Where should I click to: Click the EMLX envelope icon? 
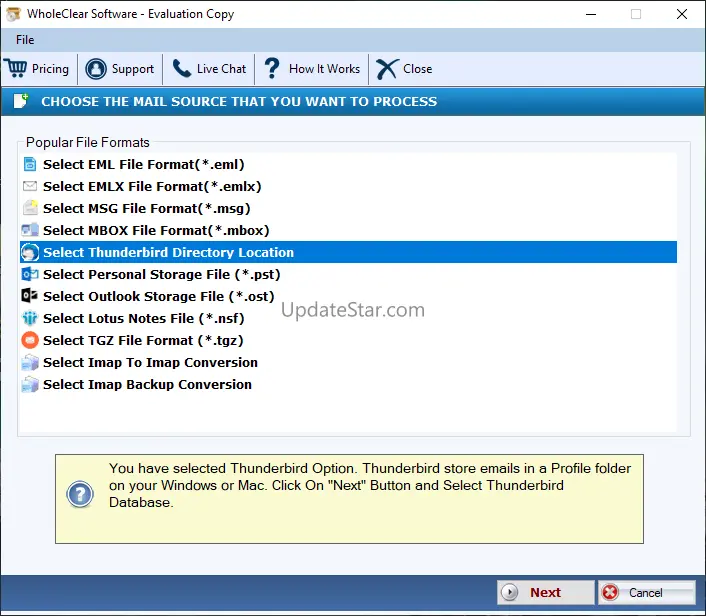(x=30, y=186)
